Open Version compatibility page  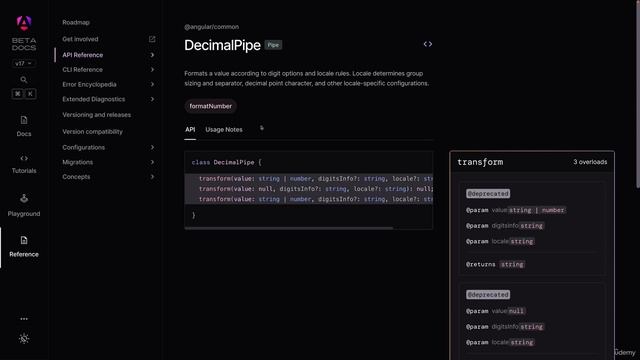click(x=92, y=132)
